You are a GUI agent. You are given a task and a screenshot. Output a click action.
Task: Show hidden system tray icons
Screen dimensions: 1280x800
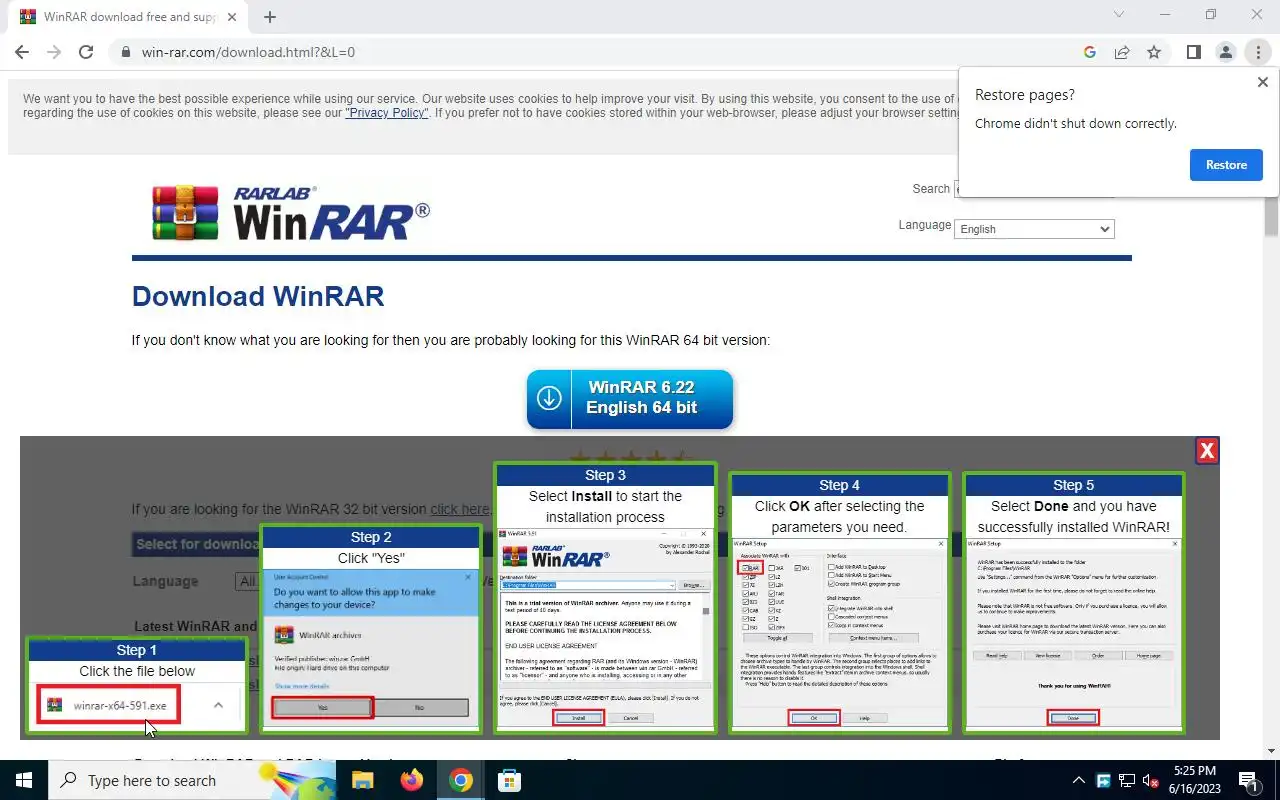[x=1078, y=780]
